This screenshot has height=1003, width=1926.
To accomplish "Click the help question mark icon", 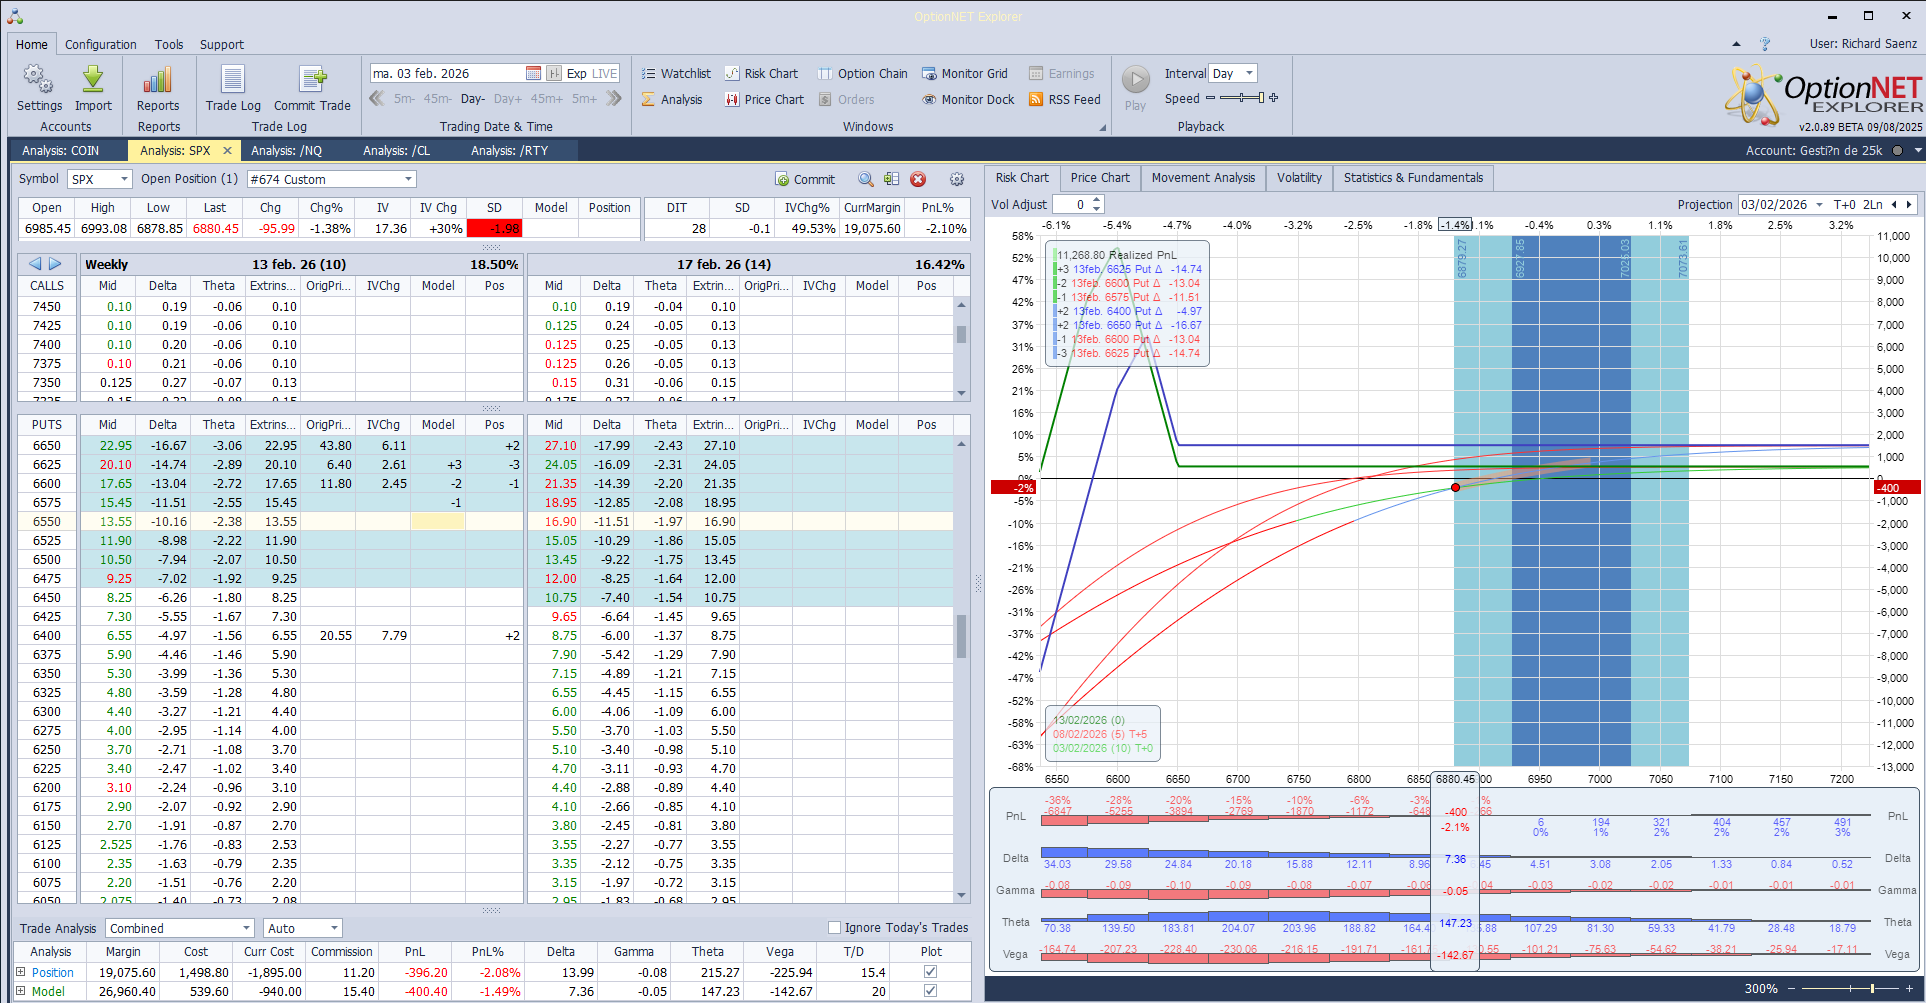I will pos(1765,44).
